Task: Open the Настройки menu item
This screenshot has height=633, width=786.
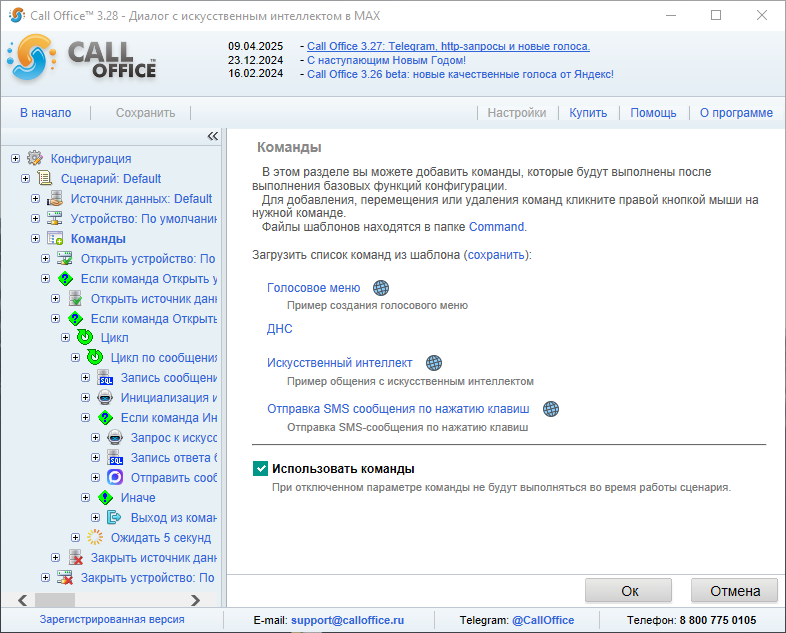Action: [516, 113]
